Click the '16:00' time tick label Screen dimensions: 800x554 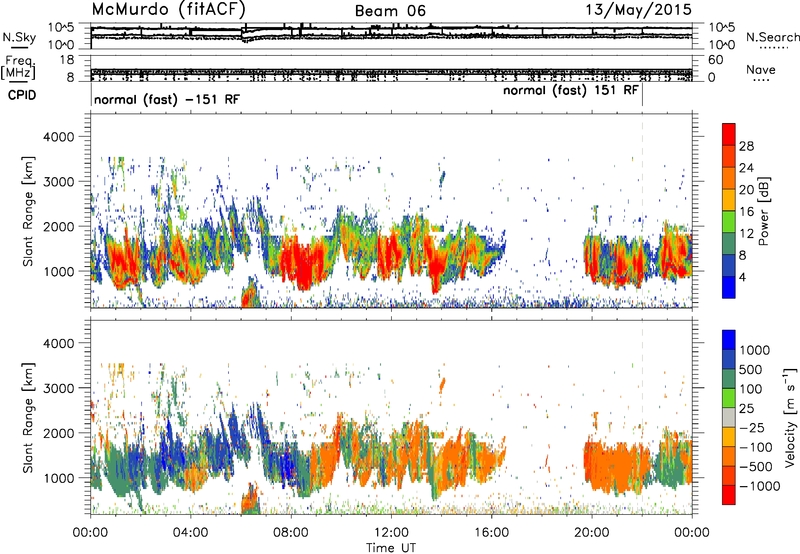pos(491,532)
